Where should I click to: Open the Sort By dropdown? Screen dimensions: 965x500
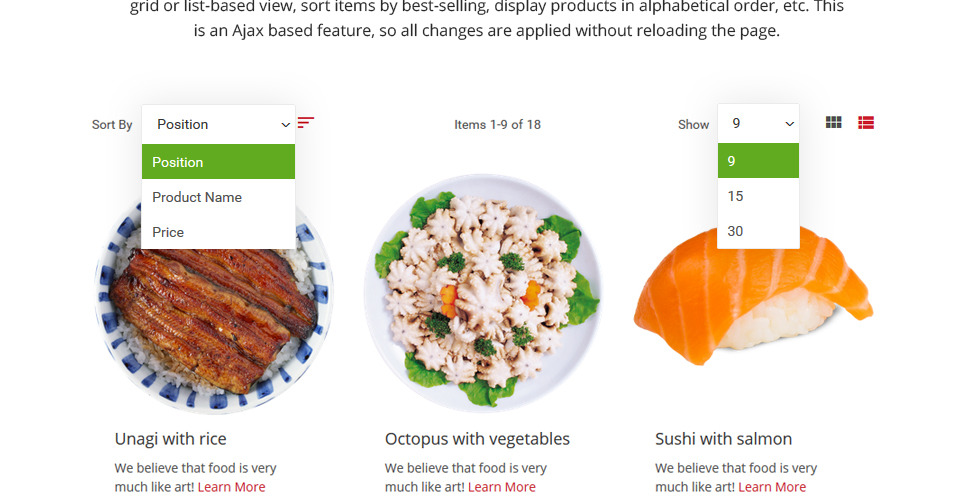point(218,124)
